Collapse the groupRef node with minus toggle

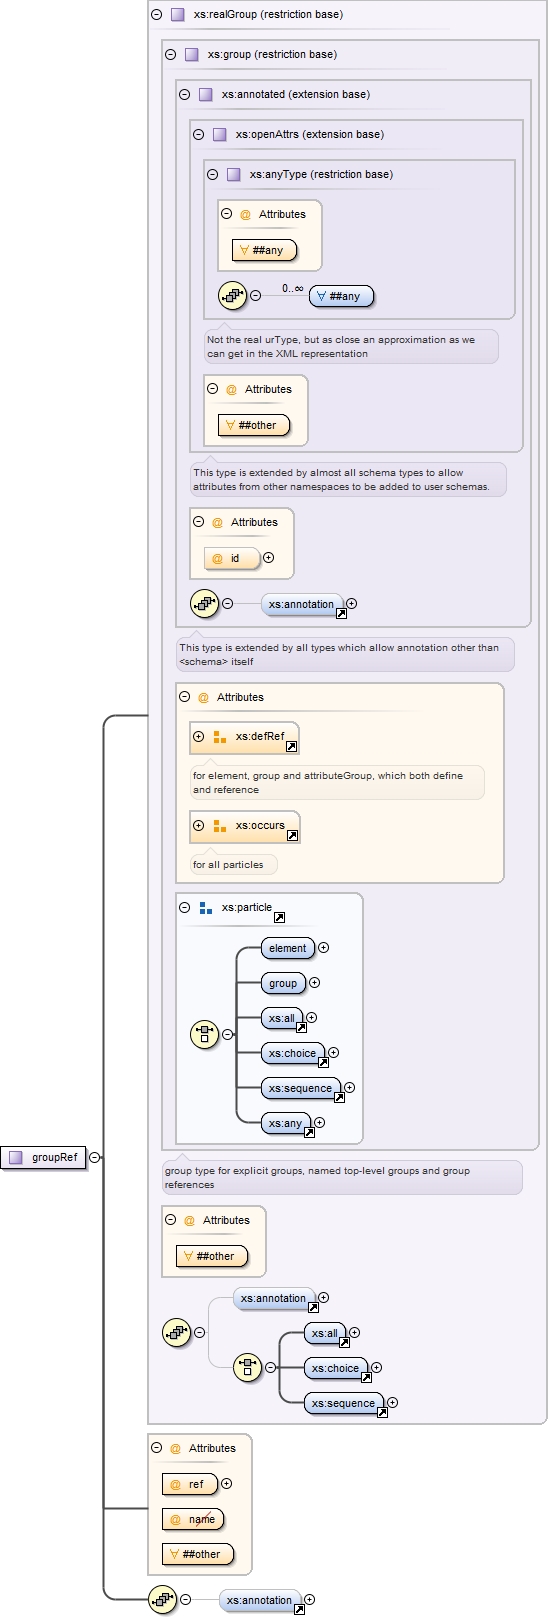click(94, 1157)
